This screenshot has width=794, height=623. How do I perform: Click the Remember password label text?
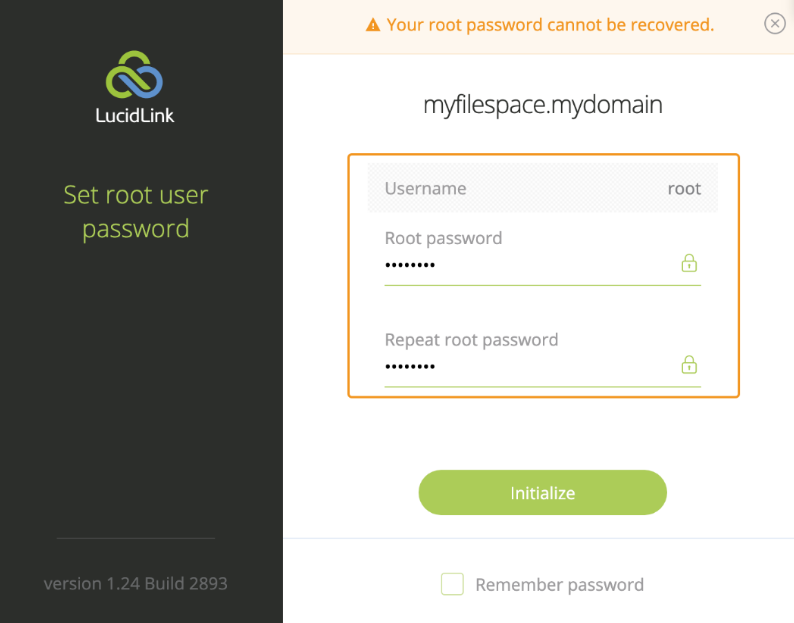(559, 585)
